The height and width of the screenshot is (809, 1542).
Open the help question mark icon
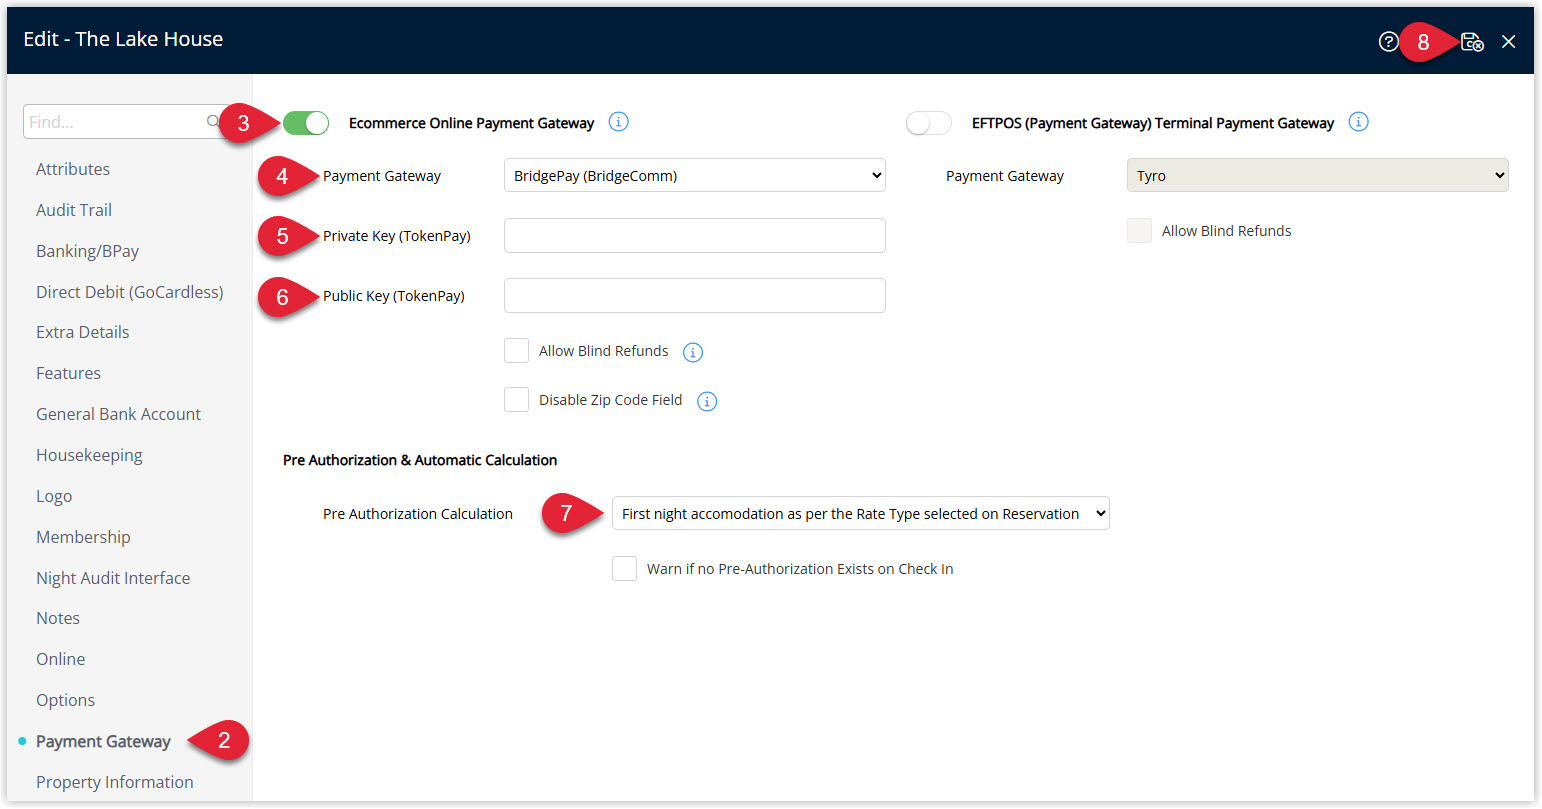(1388, 41)
